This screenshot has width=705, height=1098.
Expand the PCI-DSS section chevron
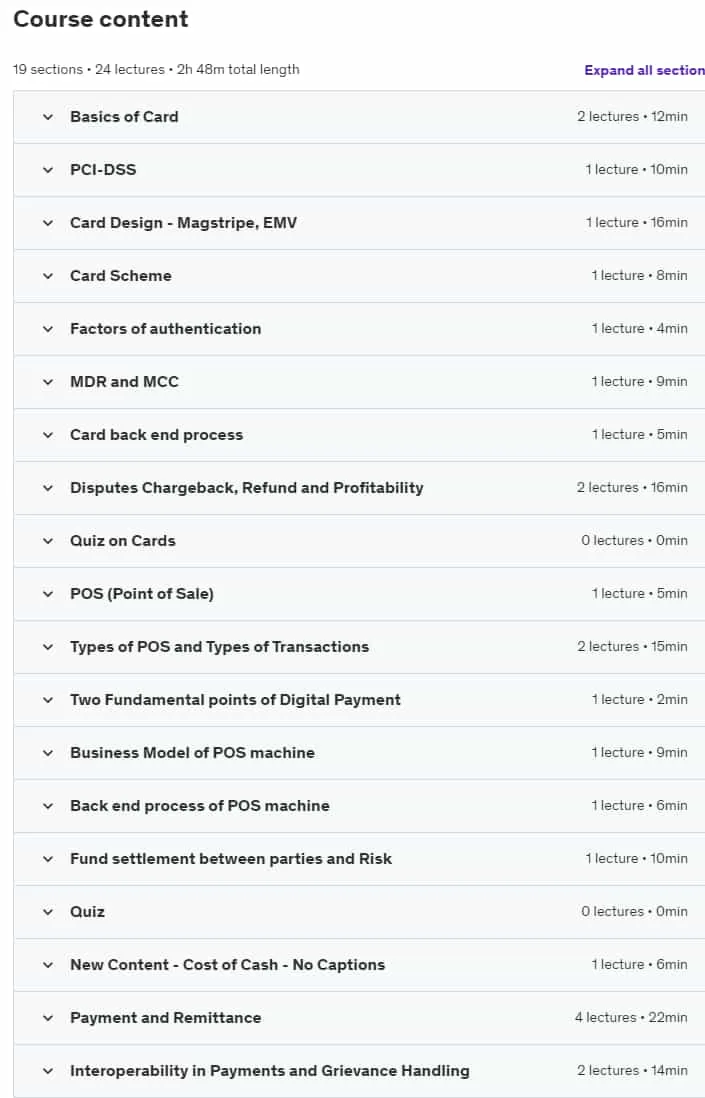coord(48,170)
